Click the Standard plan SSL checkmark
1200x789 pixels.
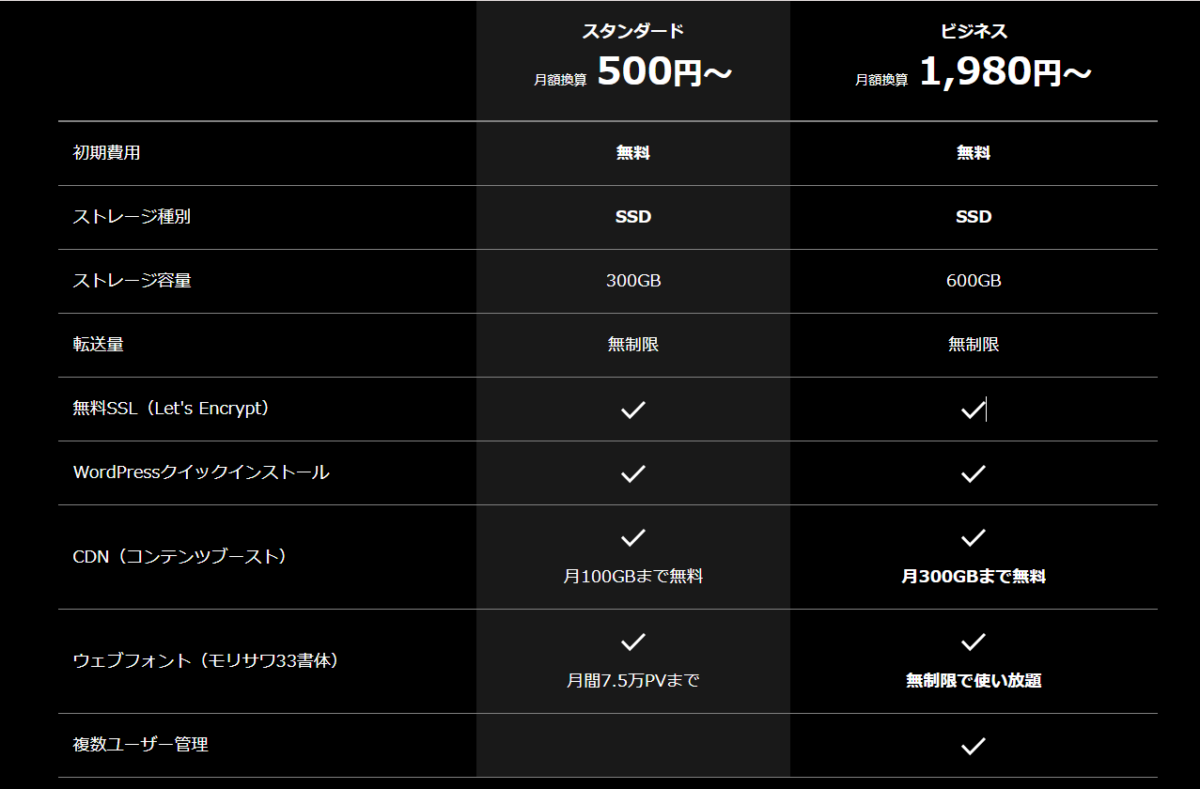(x=633, y=409)
